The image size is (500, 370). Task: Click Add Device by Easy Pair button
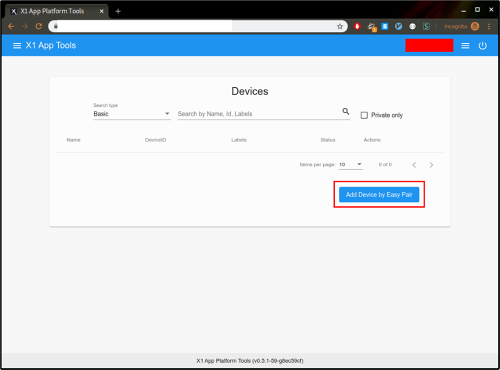(x=379, y=195)
